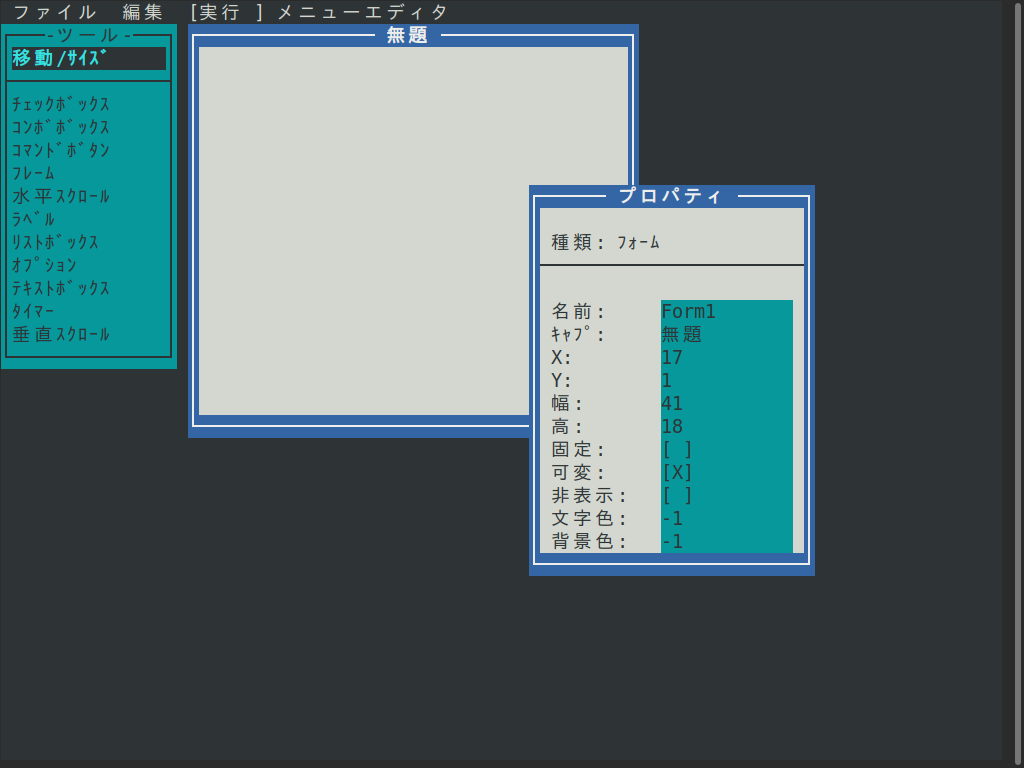Select the テキストボックス tool
The image size is (1024, 768).
click(61, 288)
